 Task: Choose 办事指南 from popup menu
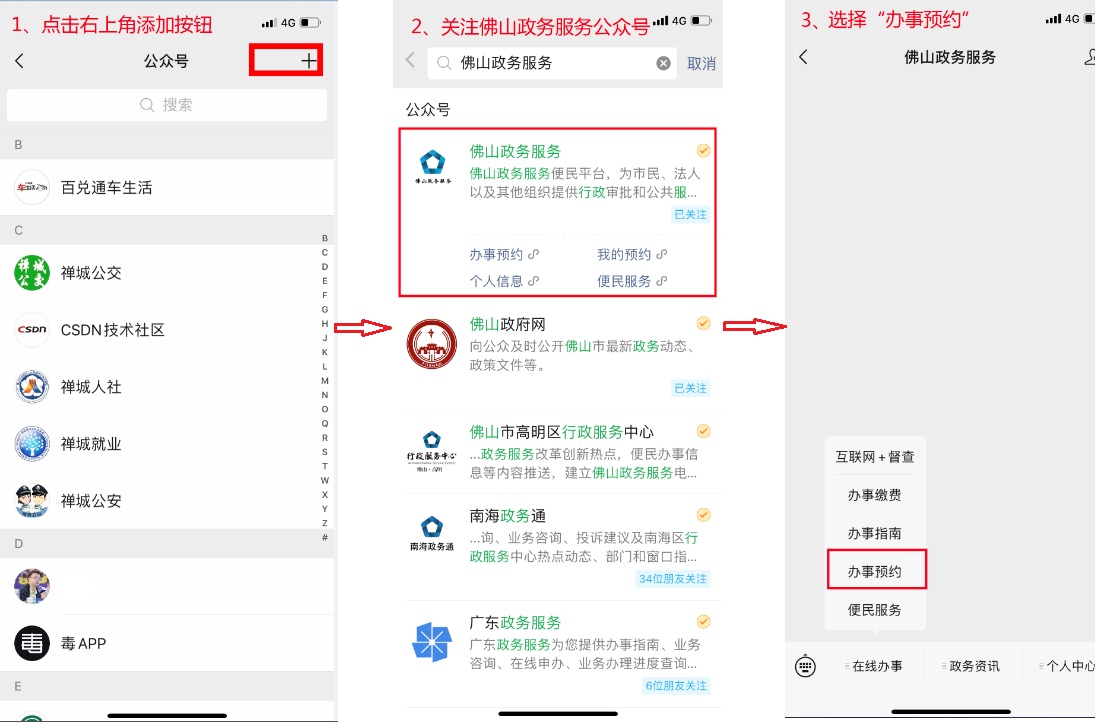[x=875, y=533]
